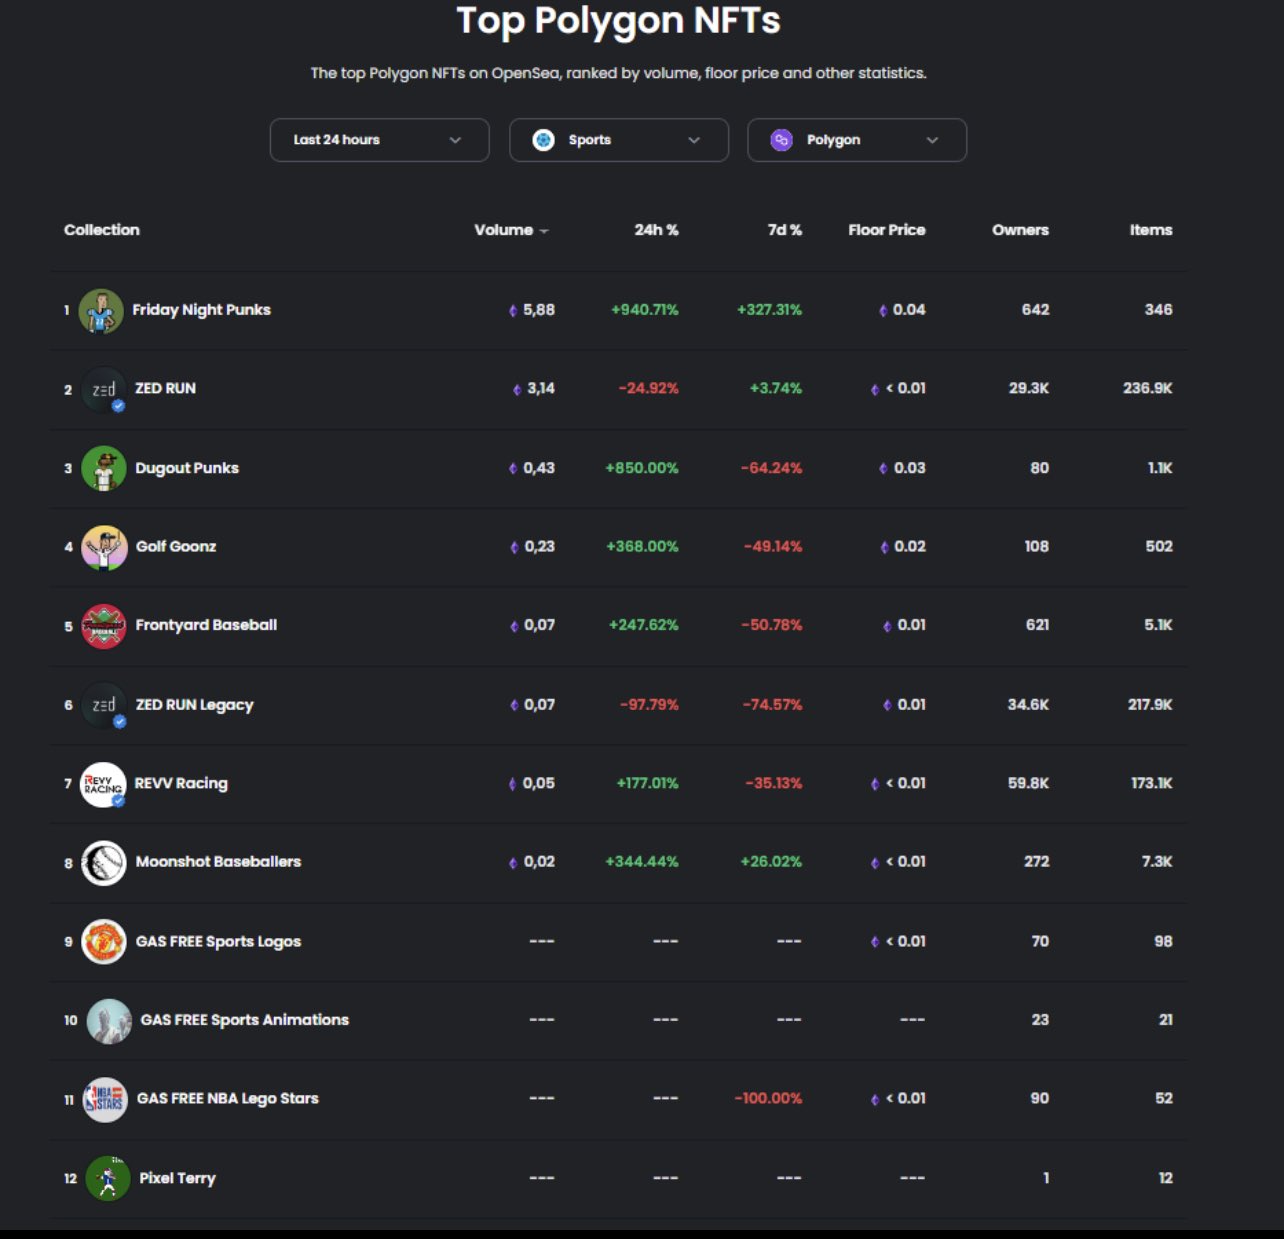1284x1239 pixels.
Task: Click the -24.92% 24h change
Action: (x=649, y=388)
